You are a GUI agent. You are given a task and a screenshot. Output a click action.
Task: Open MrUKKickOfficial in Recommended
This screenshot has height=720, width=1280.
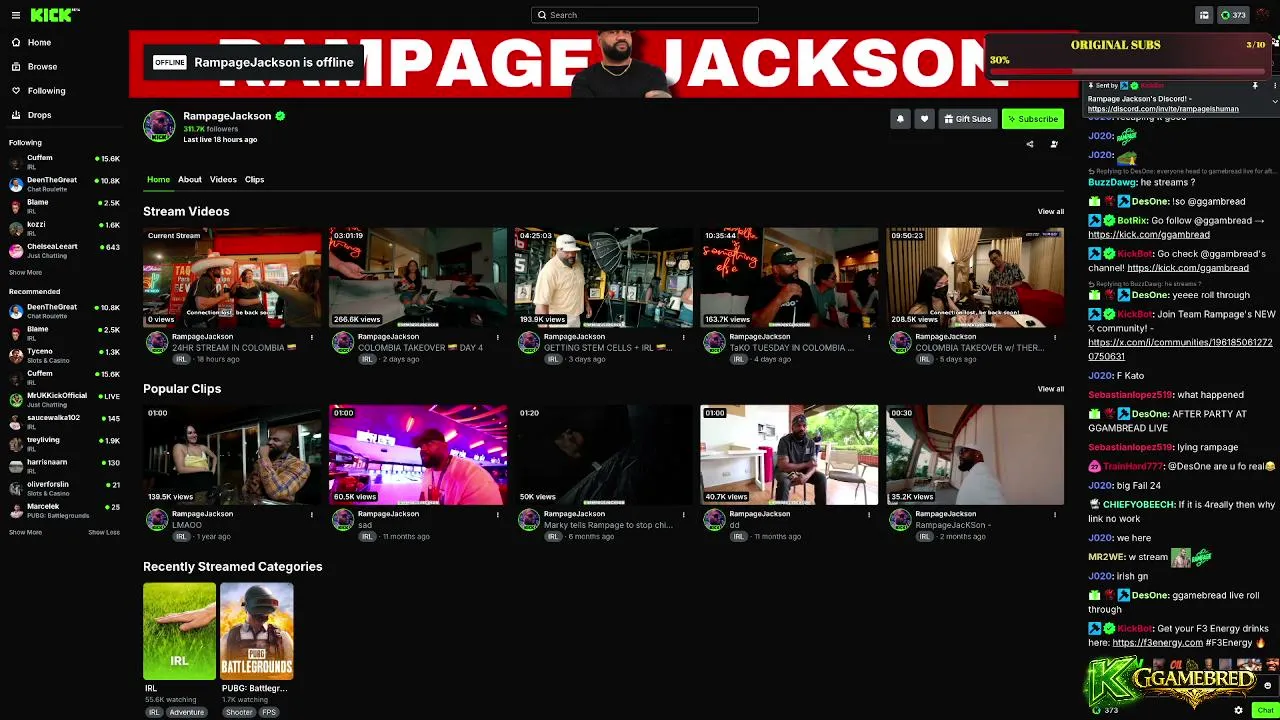(65, 399)
